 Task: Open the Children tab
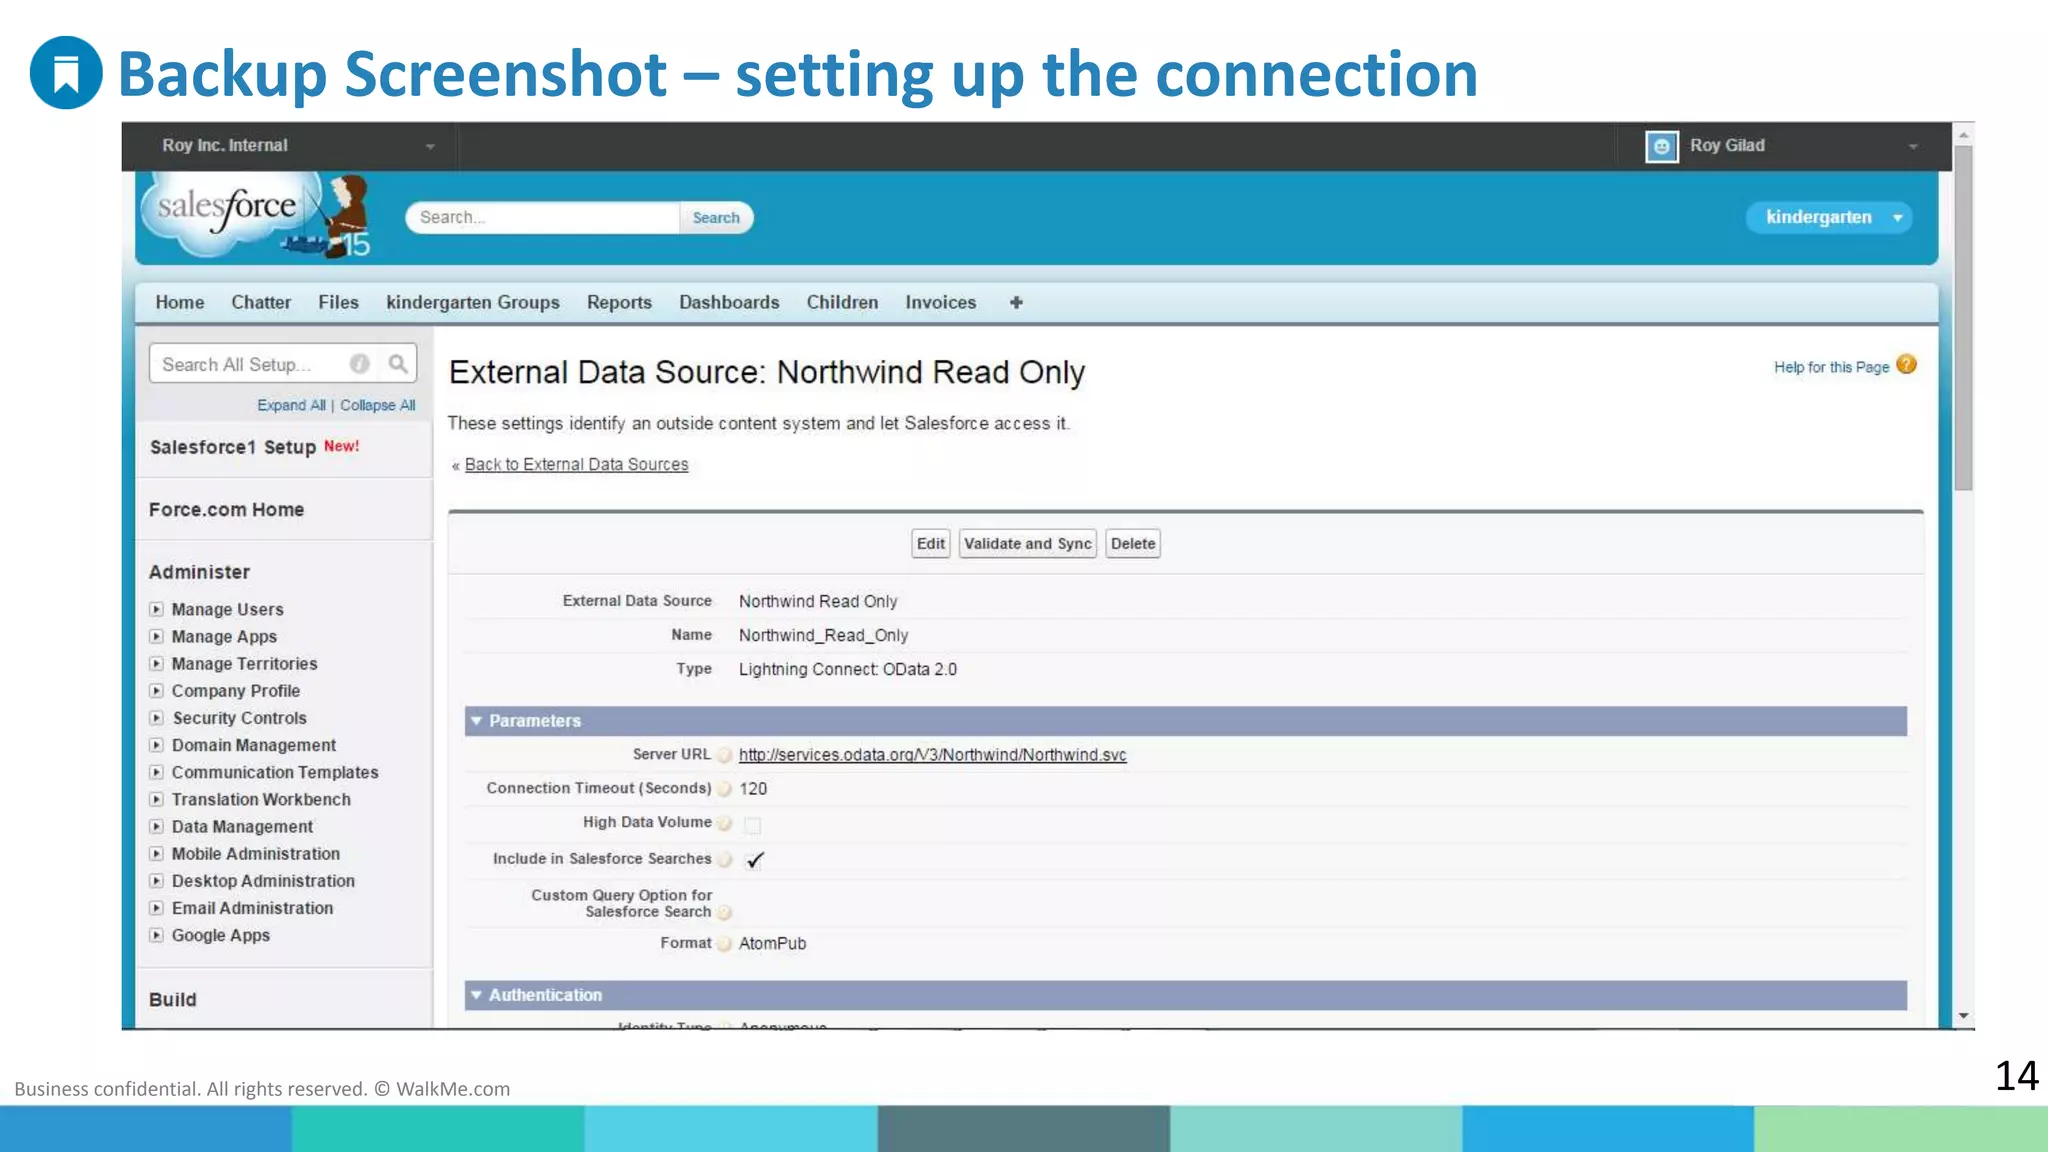click(842, 302)
